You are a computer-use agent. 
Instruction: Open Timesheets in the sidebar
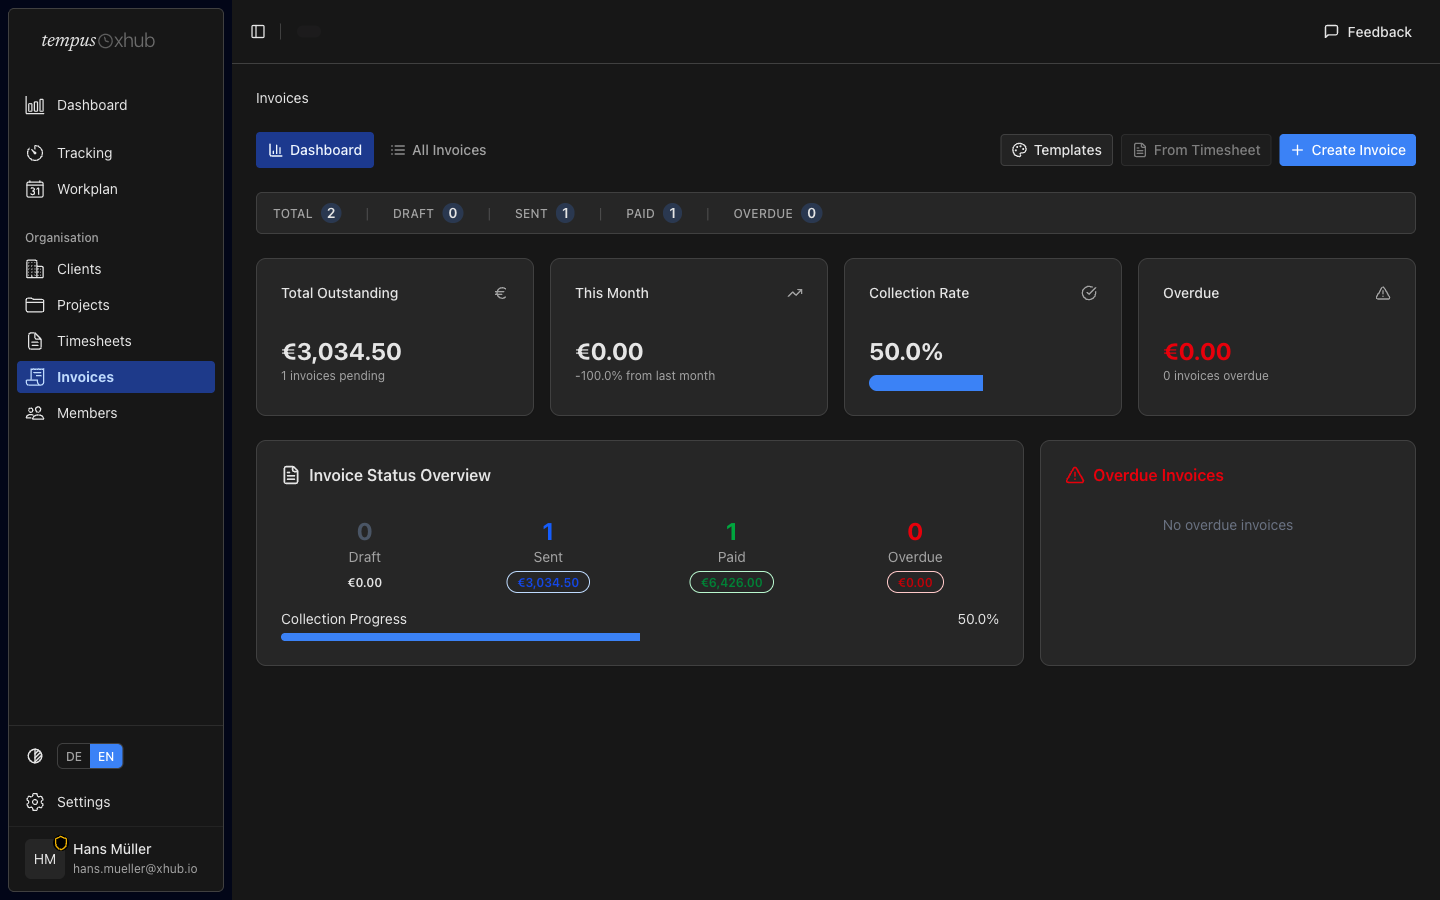click(x=94, y=341)
